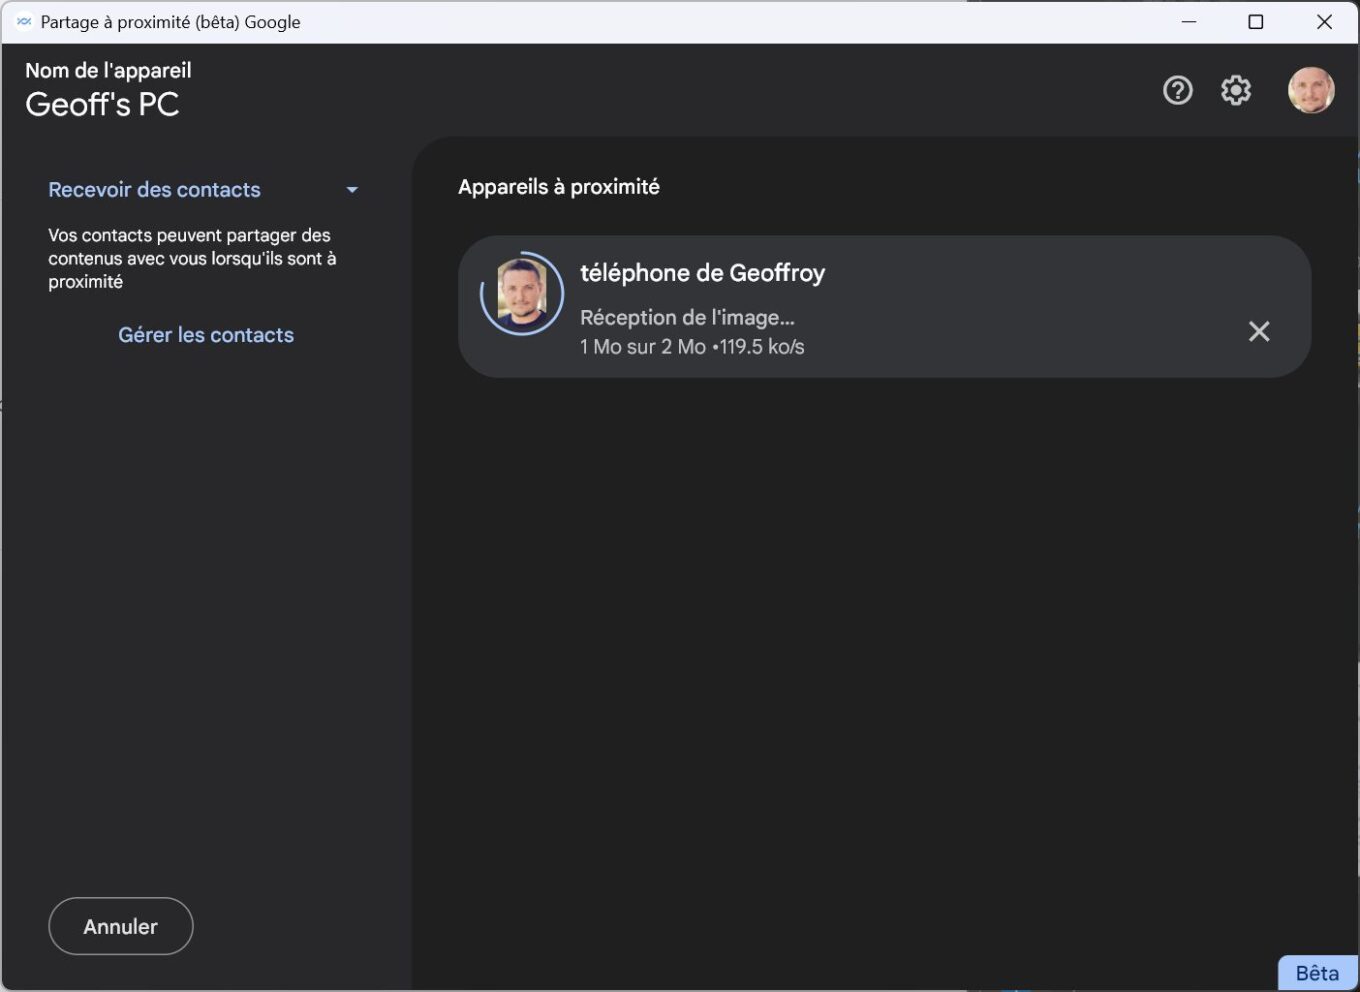Image resolution: width=1360 pixels, height=992 pixels.
Task: Expand the Recevoir des contacts dropdown arrow
Action: pos(352,190)
